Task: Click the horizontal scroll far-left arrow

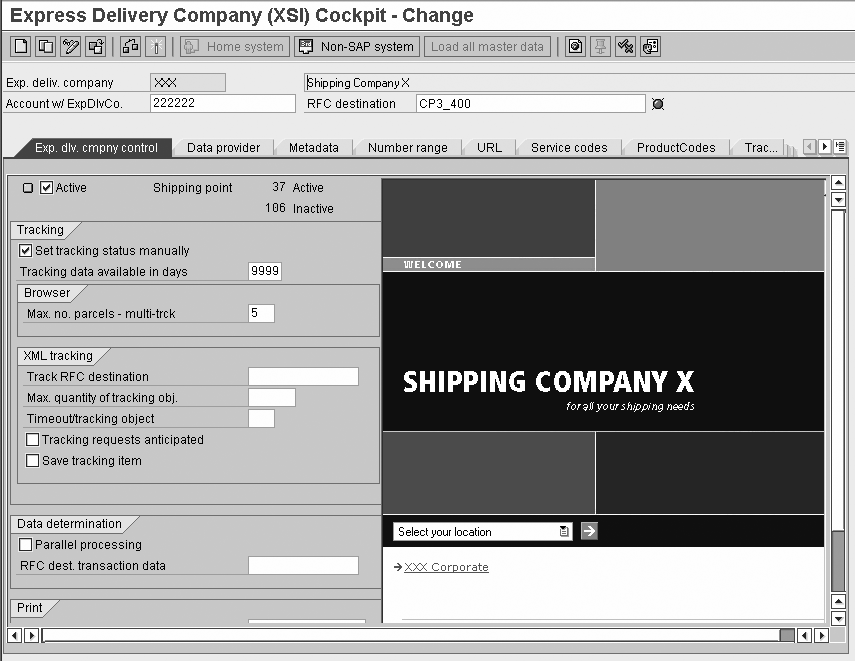Action: click(15, 635)
